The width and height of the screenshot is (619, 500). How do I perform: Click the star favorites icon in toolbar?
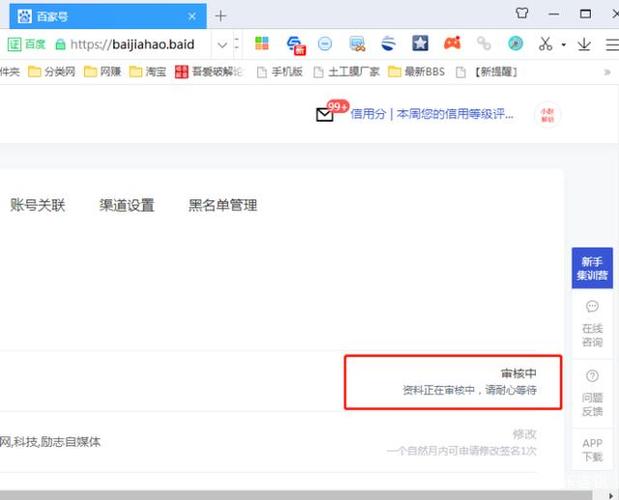(421, 44)
